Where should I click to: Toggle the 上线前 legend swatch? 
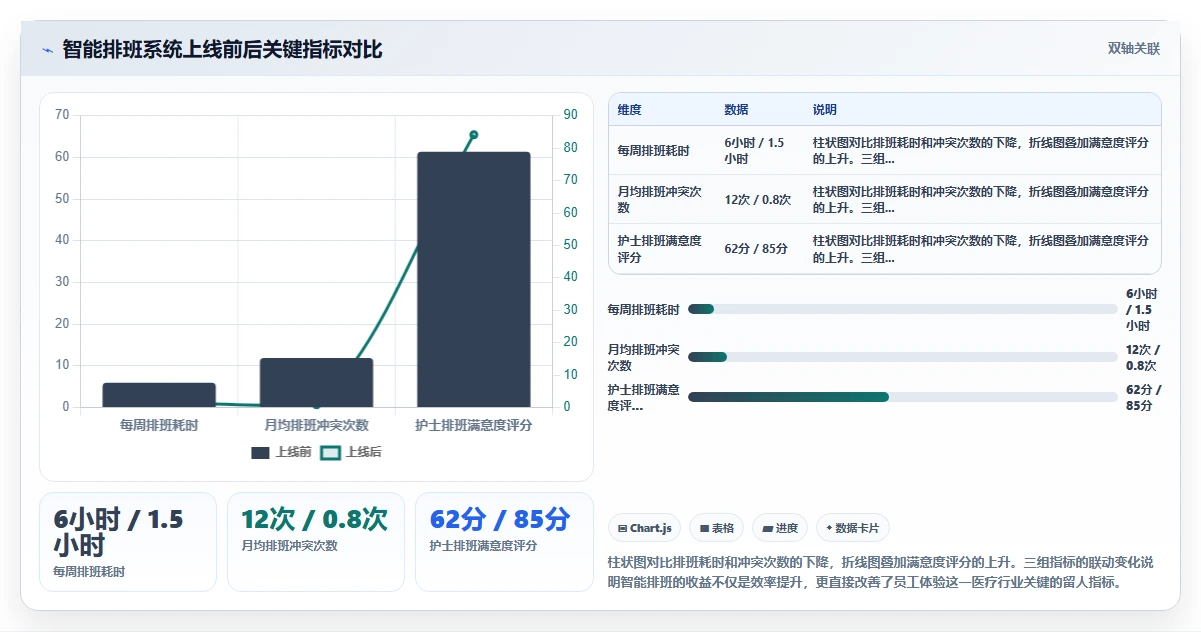coord(261,453)
